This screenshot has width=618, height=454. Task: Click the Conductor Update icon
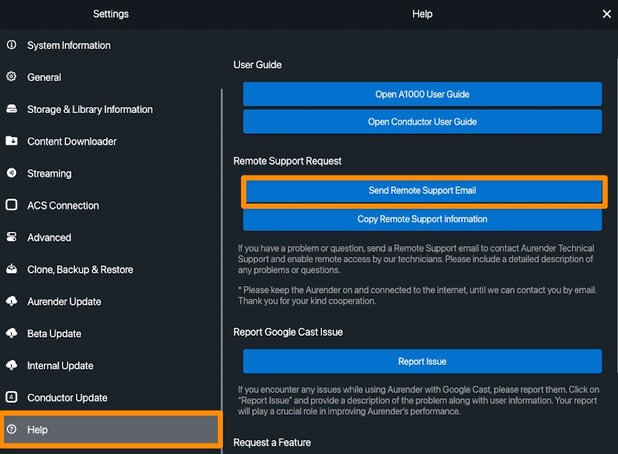11,397
